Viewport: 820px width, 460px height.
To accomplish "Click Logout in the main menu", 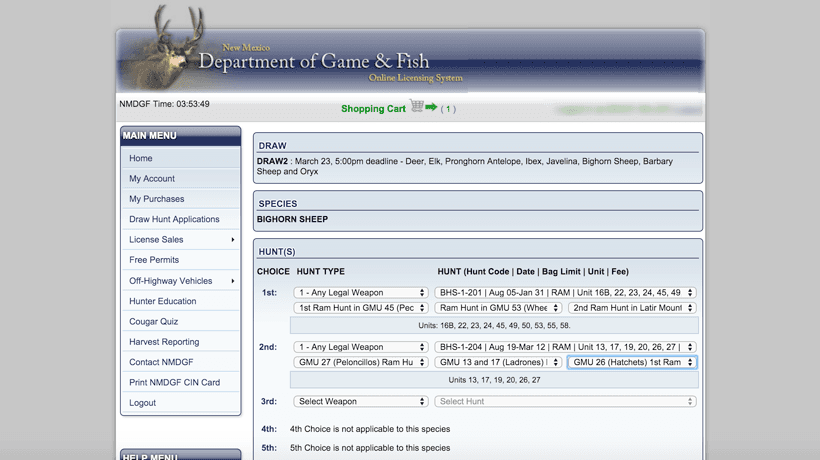I will [x=143, y=403].
